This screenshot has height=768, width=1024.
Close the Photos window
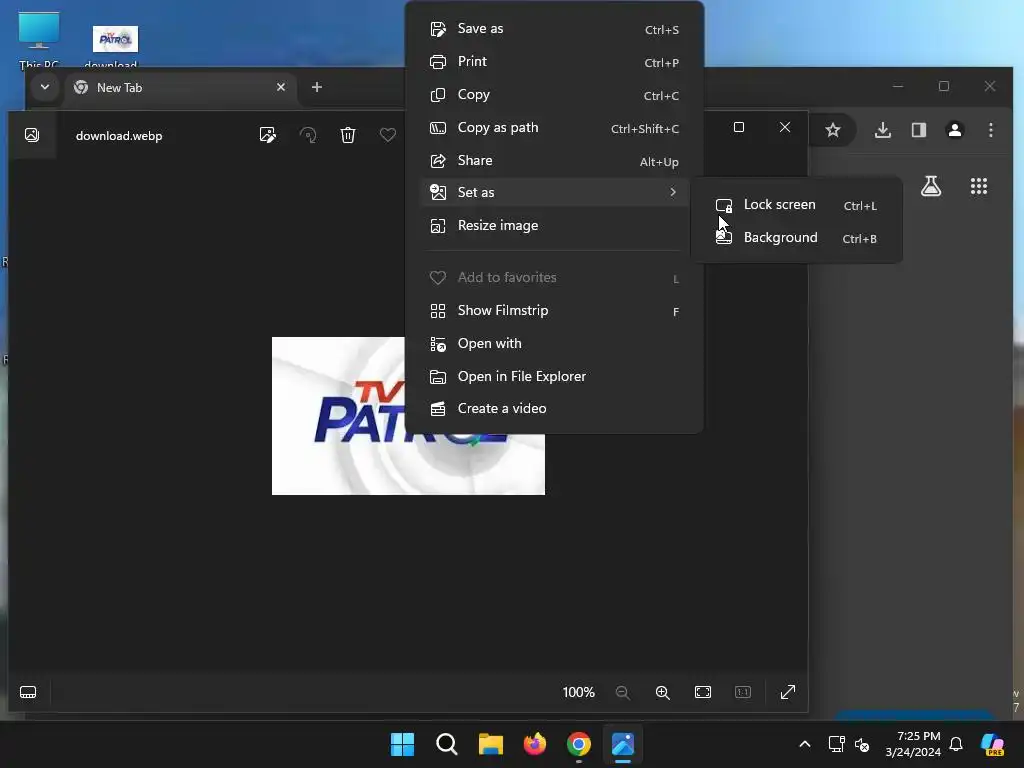[x=785, y=127]
